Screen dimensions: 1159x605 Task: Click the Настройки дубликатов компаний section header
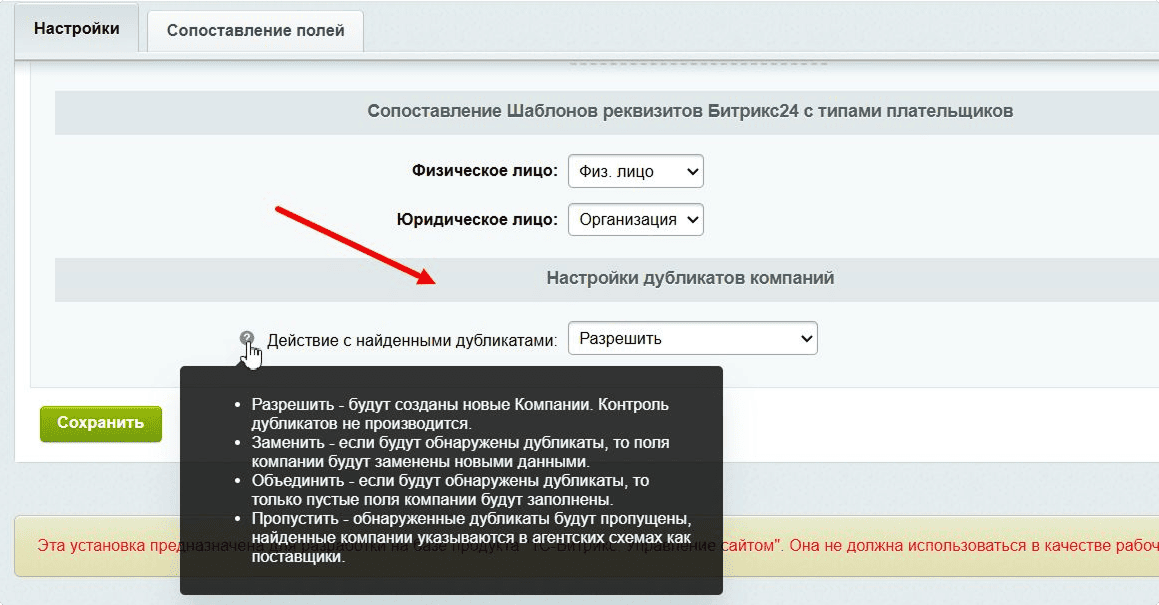click(x=690, y=278)
